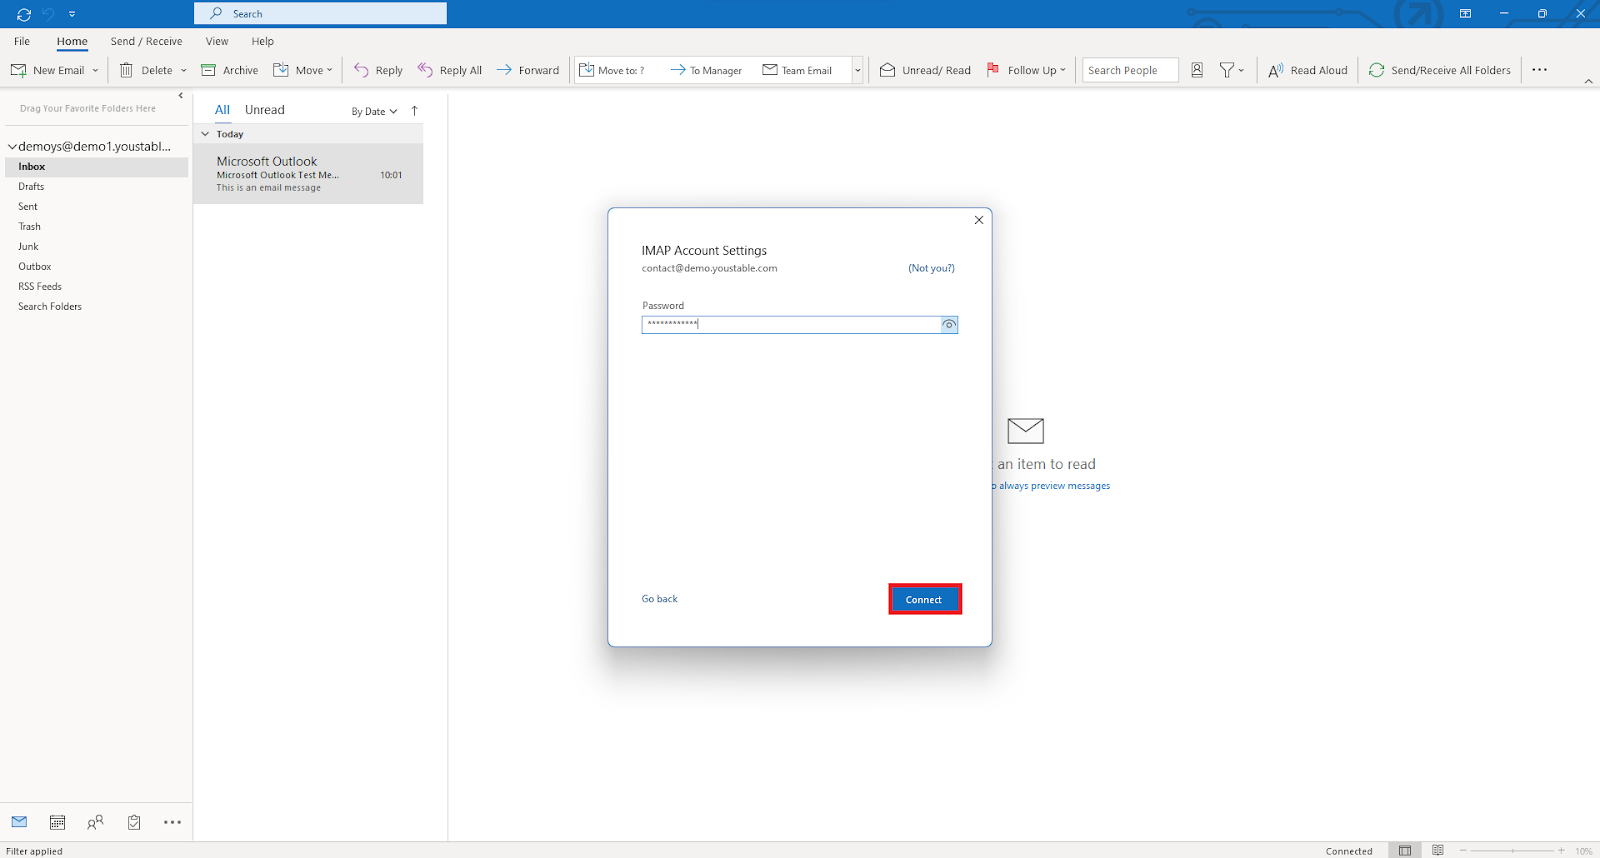
Task: Open the Filter Email funnel dropdown
Action: pyautogui.click(x=1232, y=70)
